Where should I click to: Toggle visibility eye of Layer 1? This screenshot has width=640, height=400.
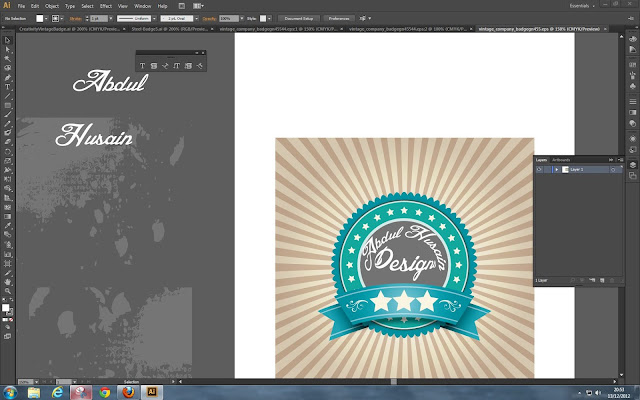[539, 169]
